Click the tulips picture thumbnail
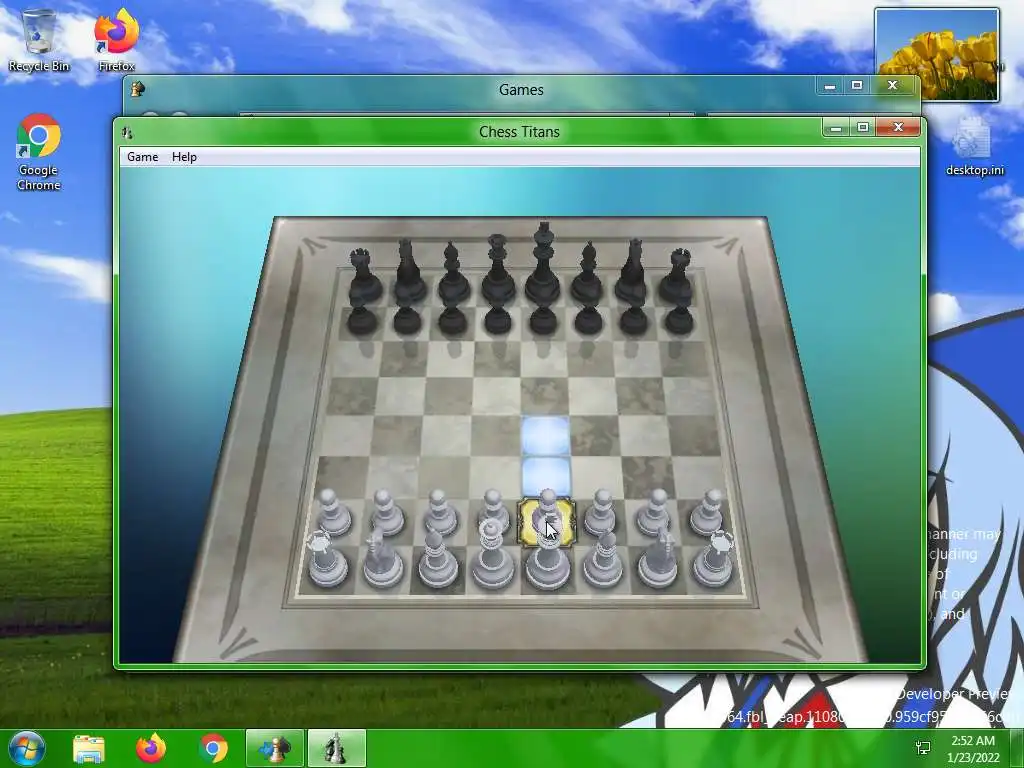The width and height of the screenshot is (1024, 768). click(x=936, y=55)
